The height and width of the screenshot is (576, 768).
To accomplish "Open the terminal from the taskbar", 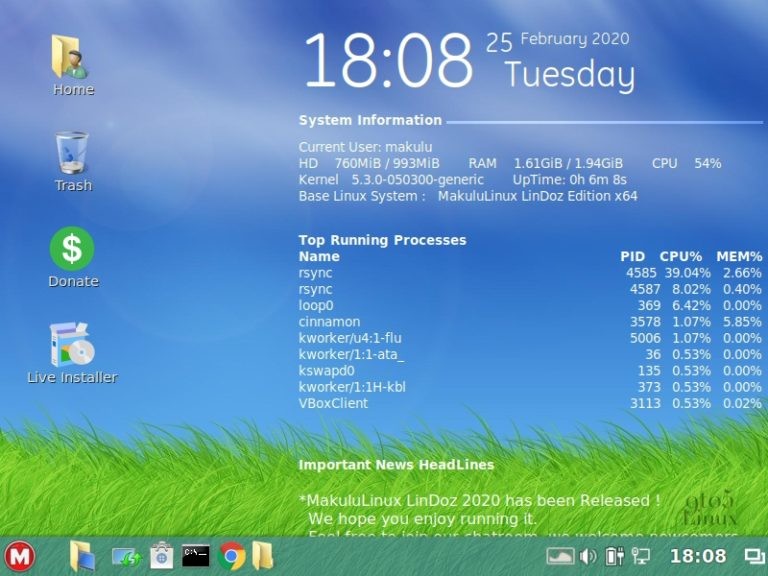I will (196, 556).
